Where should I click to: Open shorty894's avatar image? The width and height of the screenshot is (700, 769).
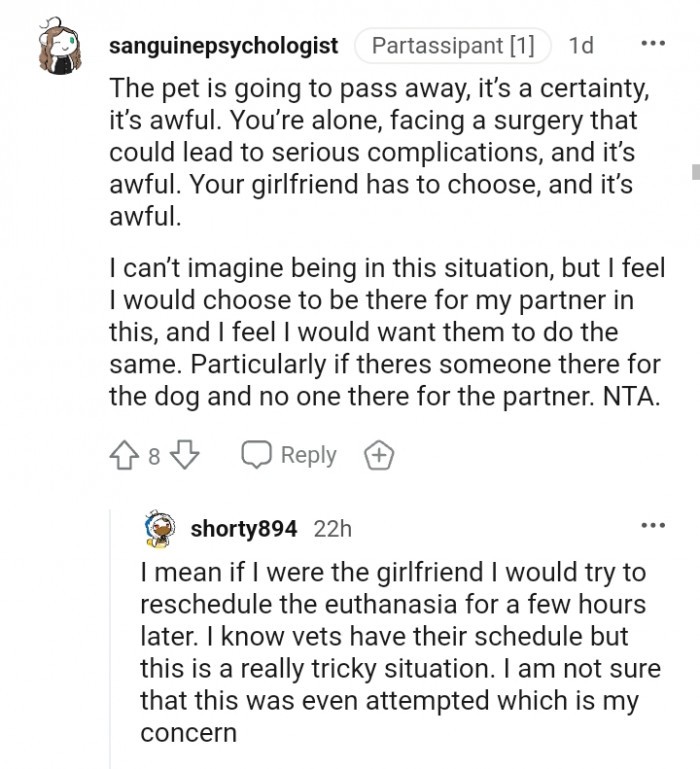161,528
